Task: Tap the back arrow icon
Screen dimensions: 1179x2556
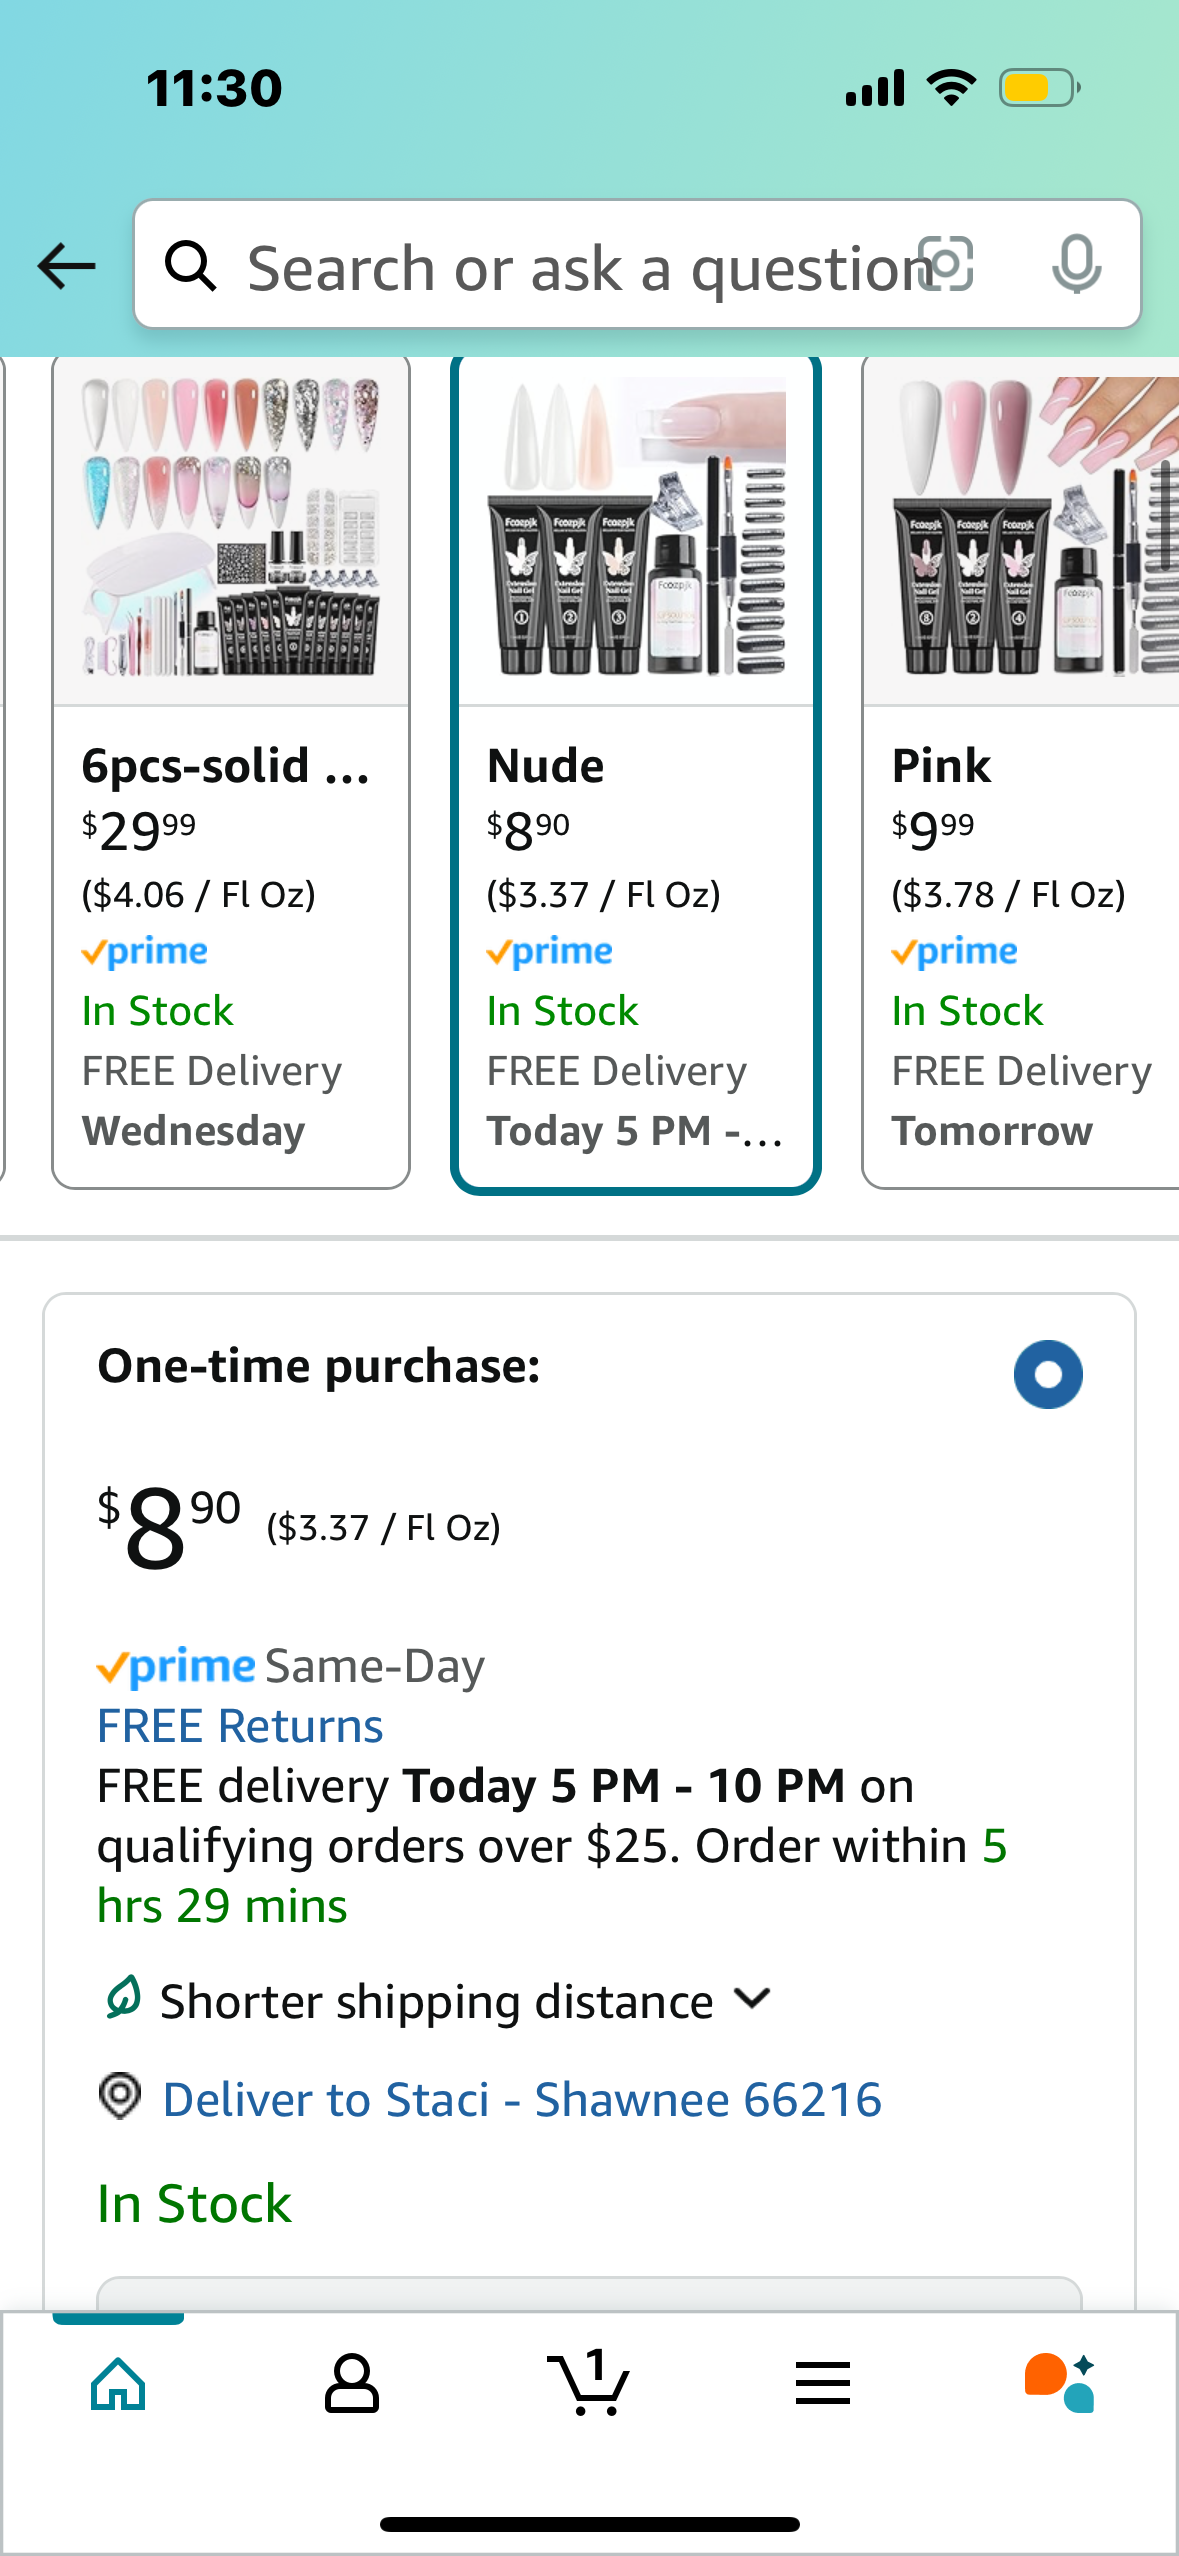Action: pos(66,267)
